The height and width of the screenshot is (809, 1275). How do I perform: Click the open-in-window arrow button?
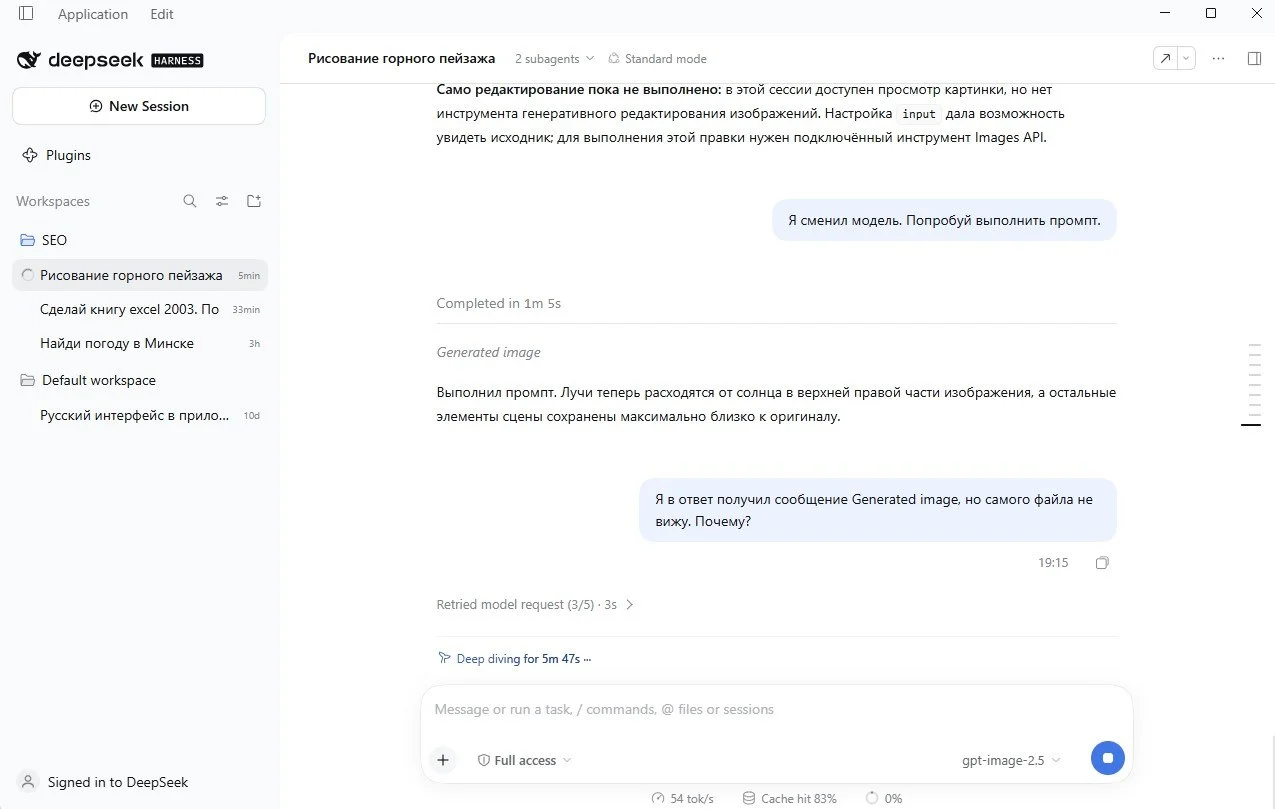coord(1165,58)
